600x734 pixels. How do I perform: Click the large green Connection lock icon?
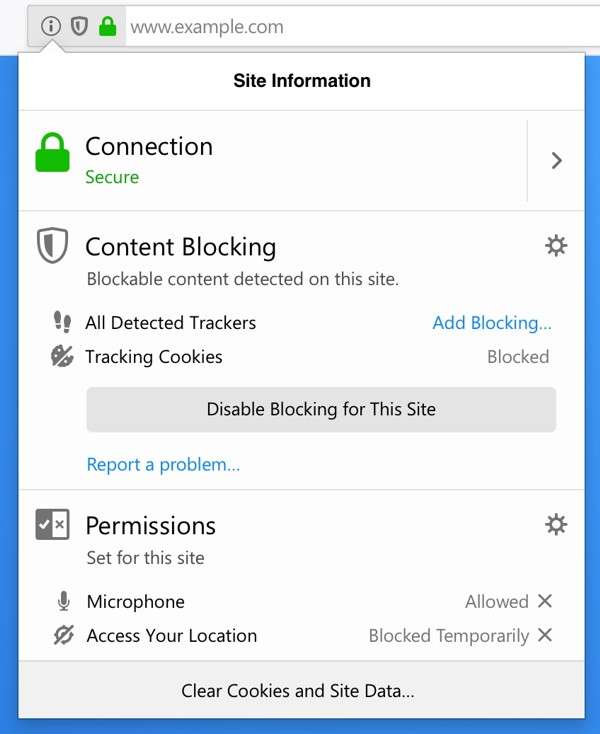tap(53, 153)
